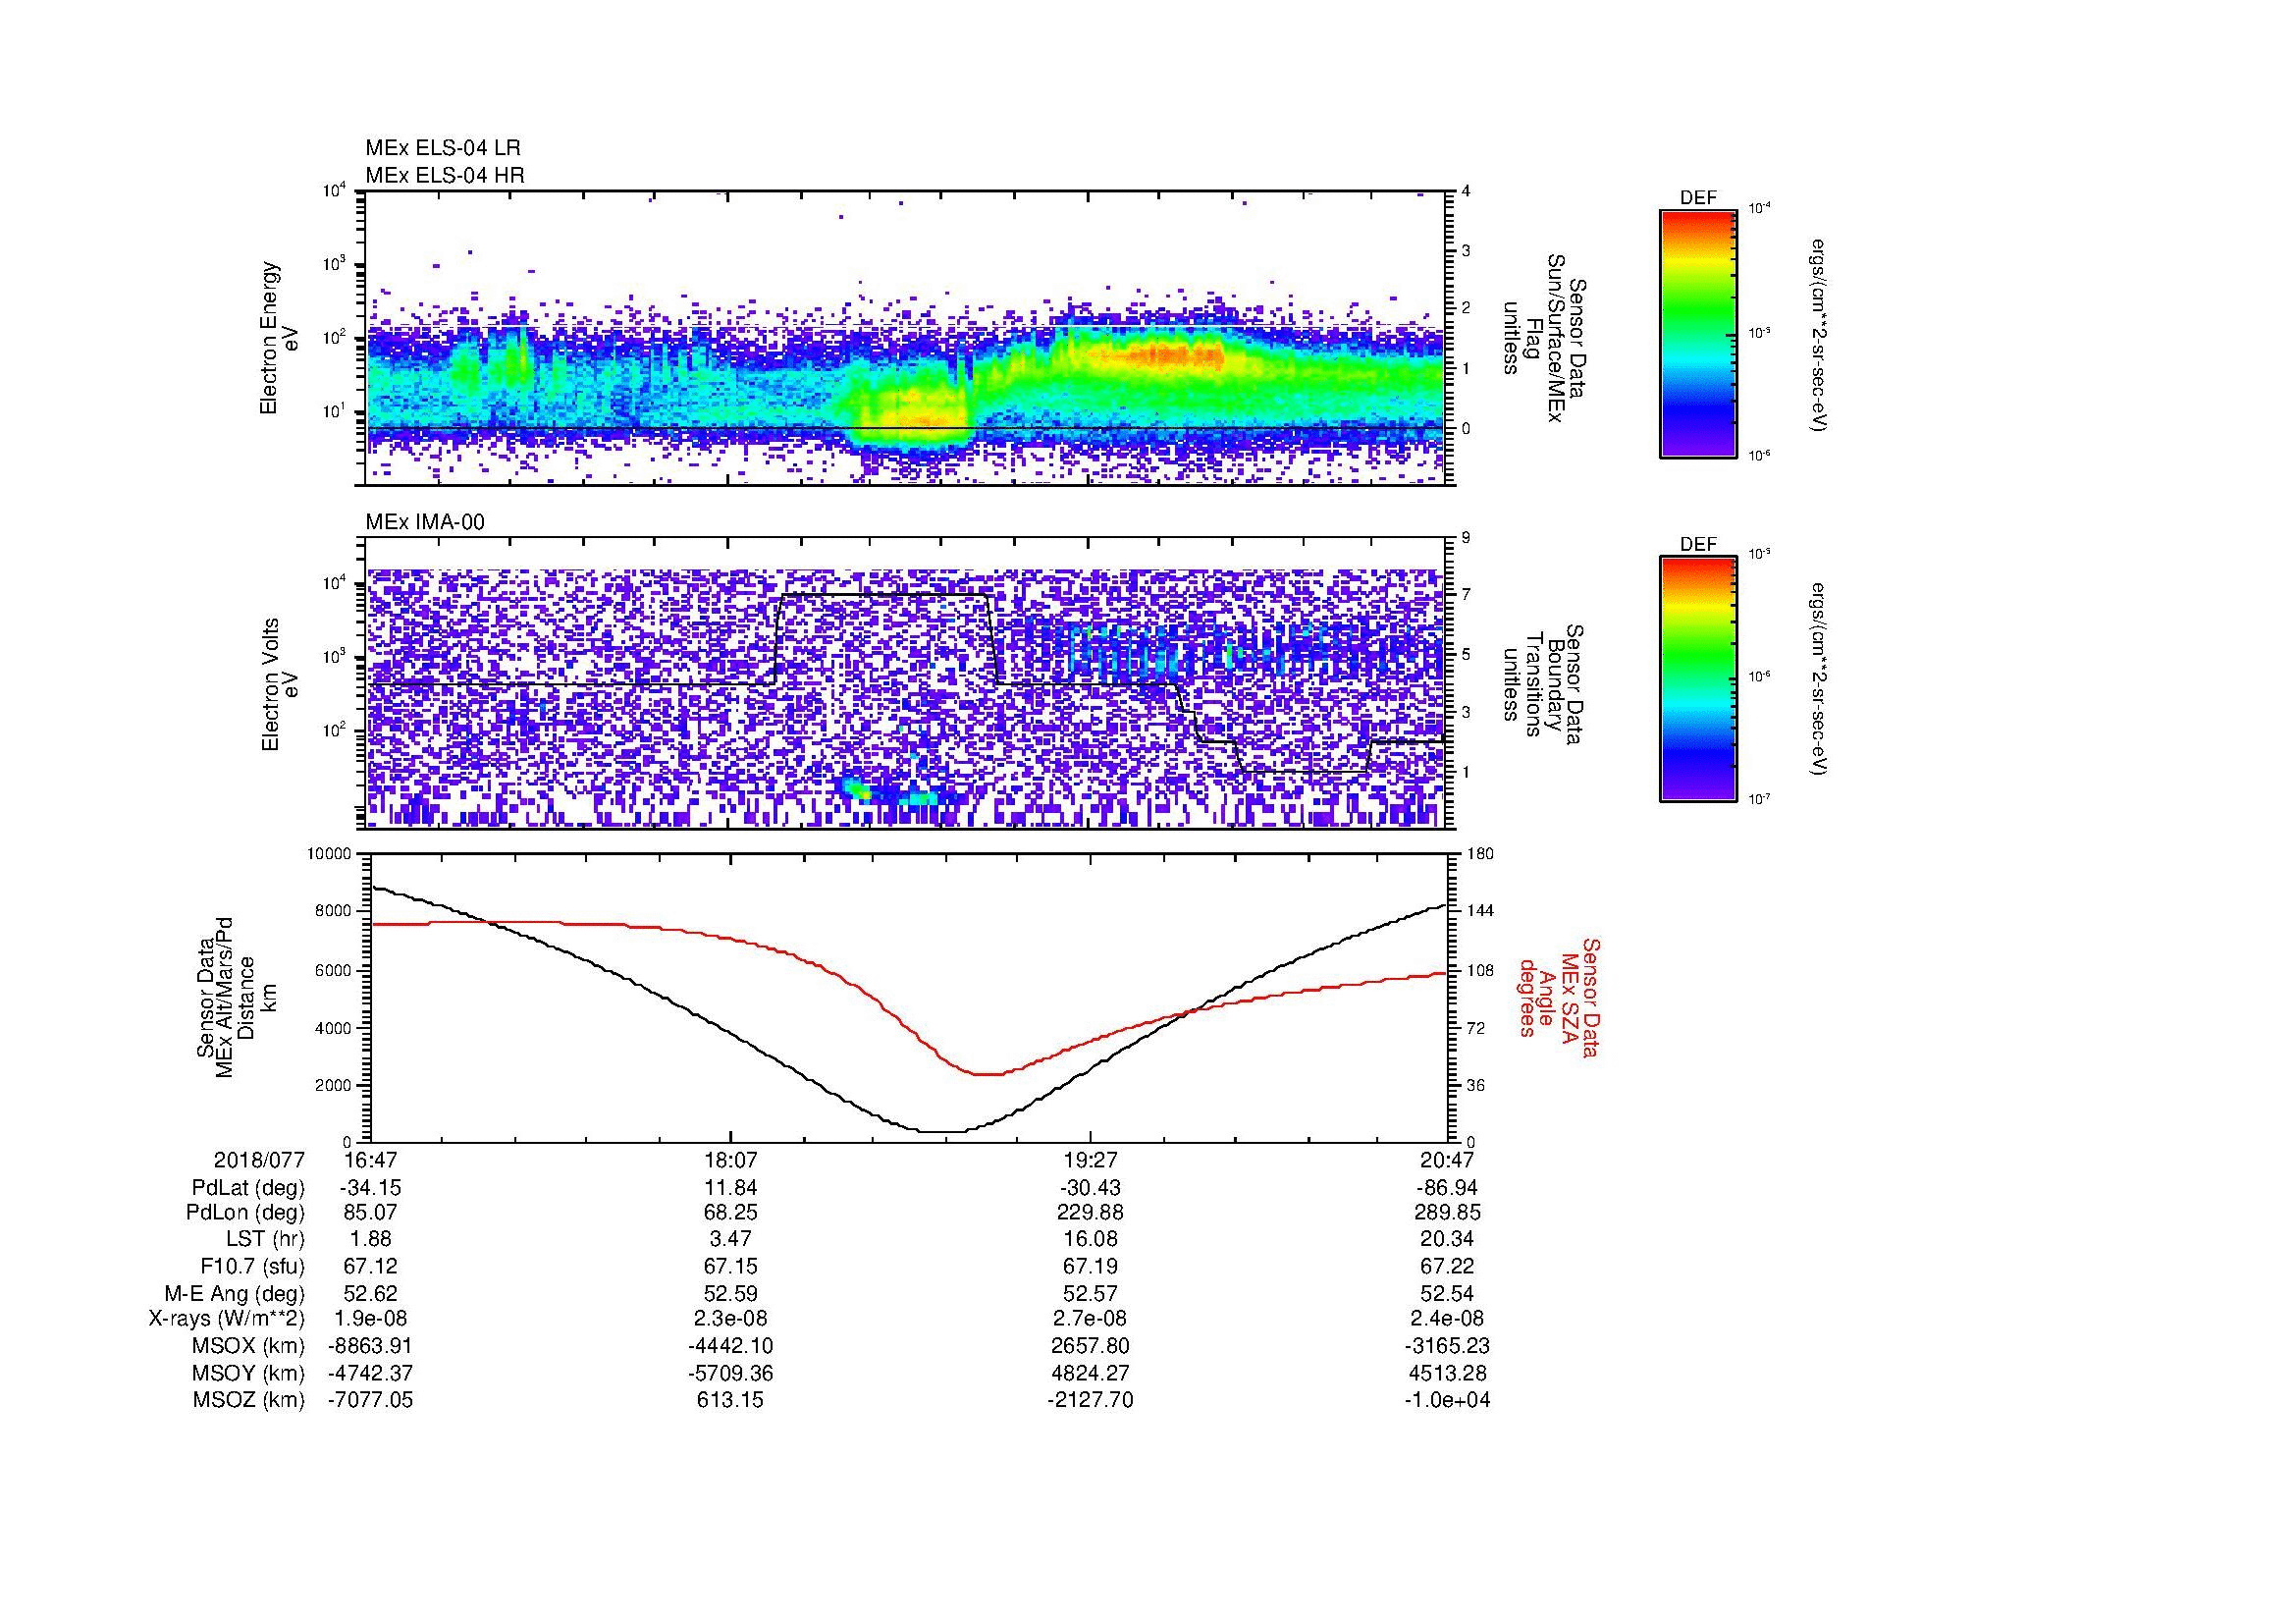The height and width of the screenshot is (1623, 2296).
Task: Click PdLon value 289.85
Action: click(x=1447, y=1212)
